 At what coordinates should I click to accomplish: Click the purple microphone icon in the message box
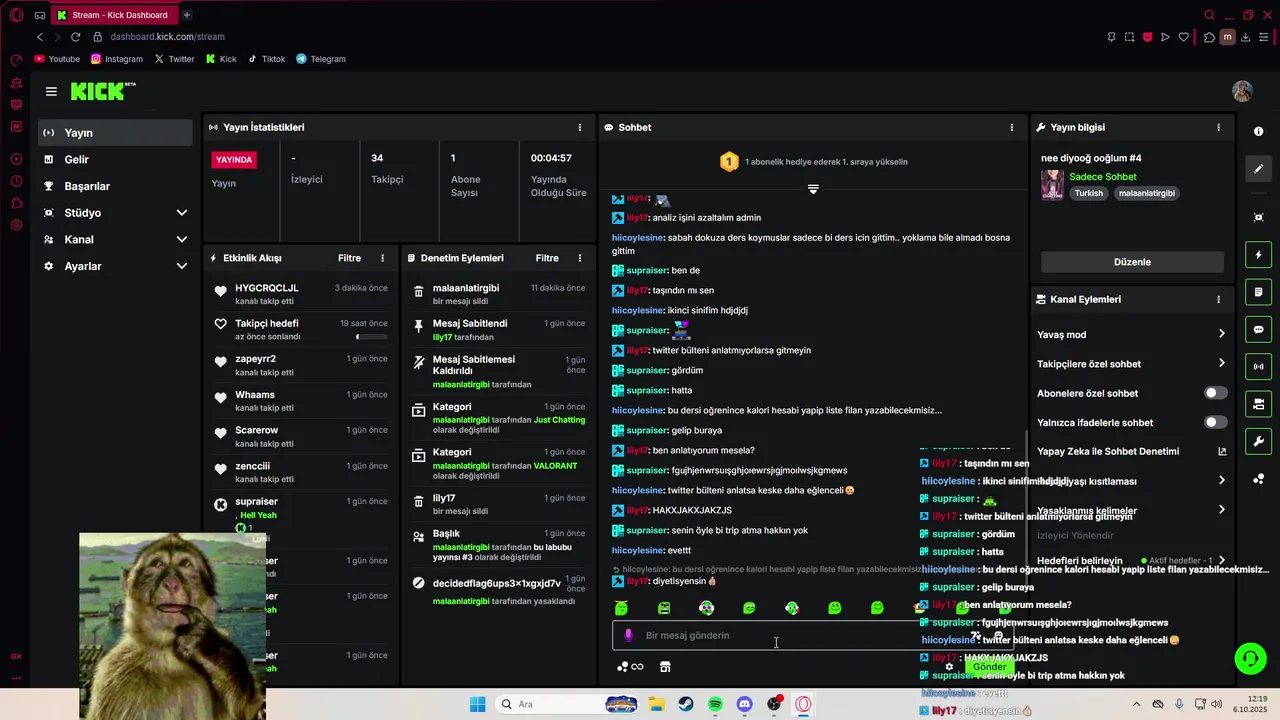tap(628, 635)
